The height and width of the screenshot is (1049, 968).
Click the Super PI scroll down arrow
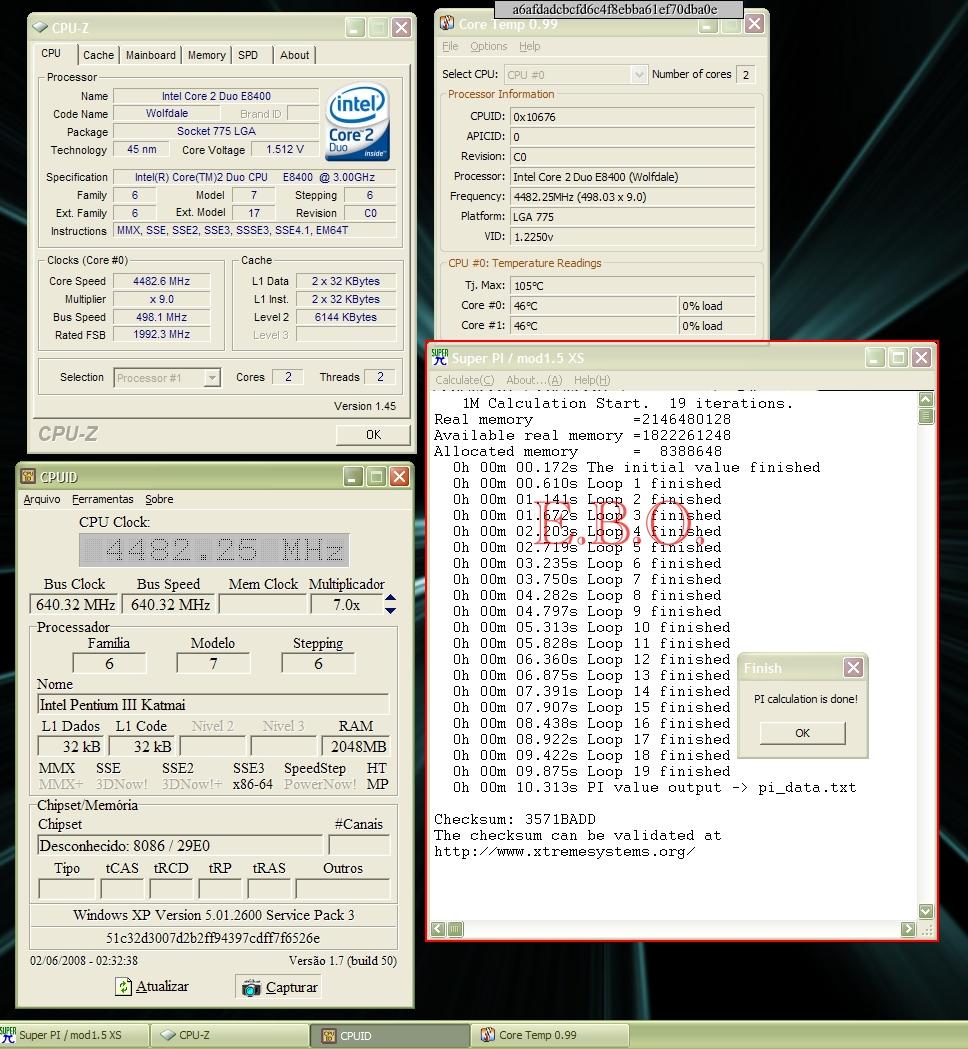[x=926, y=911]
